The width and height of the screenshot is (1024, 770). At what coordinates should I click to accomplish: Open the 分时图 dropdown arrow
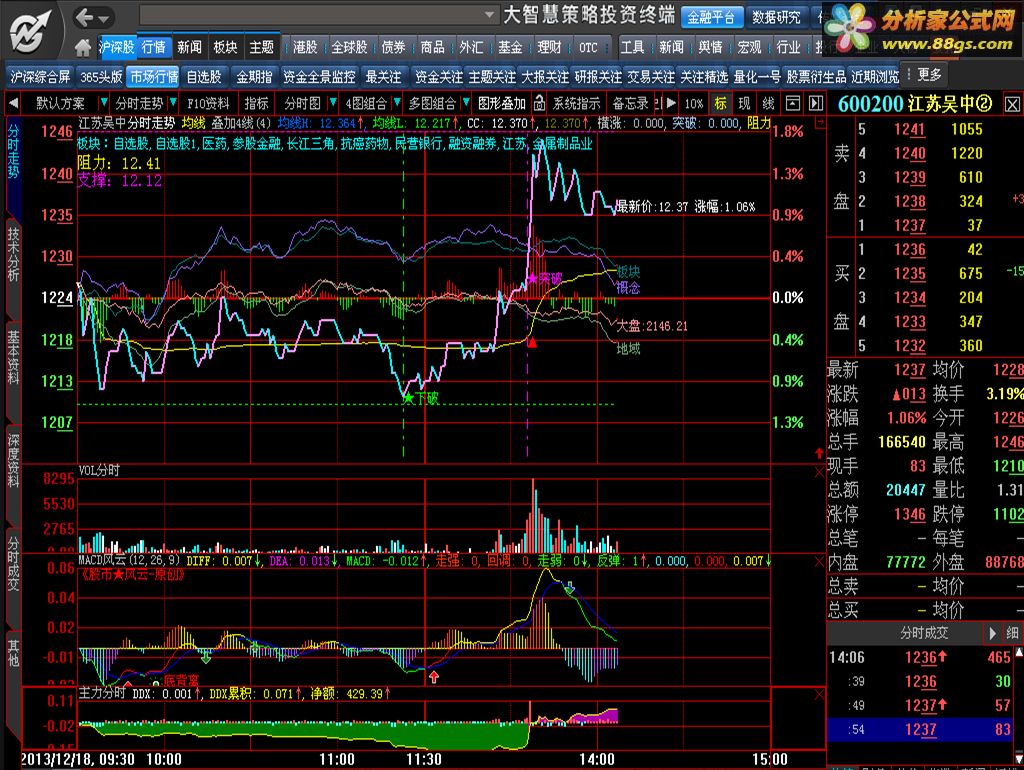(333, 103)
